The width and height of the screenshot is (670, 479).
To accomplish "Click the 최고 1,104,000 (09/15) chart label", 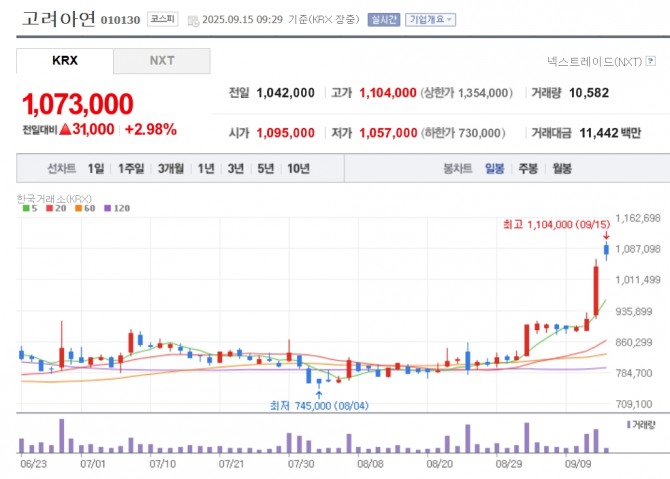I will [x=556, y=224].
